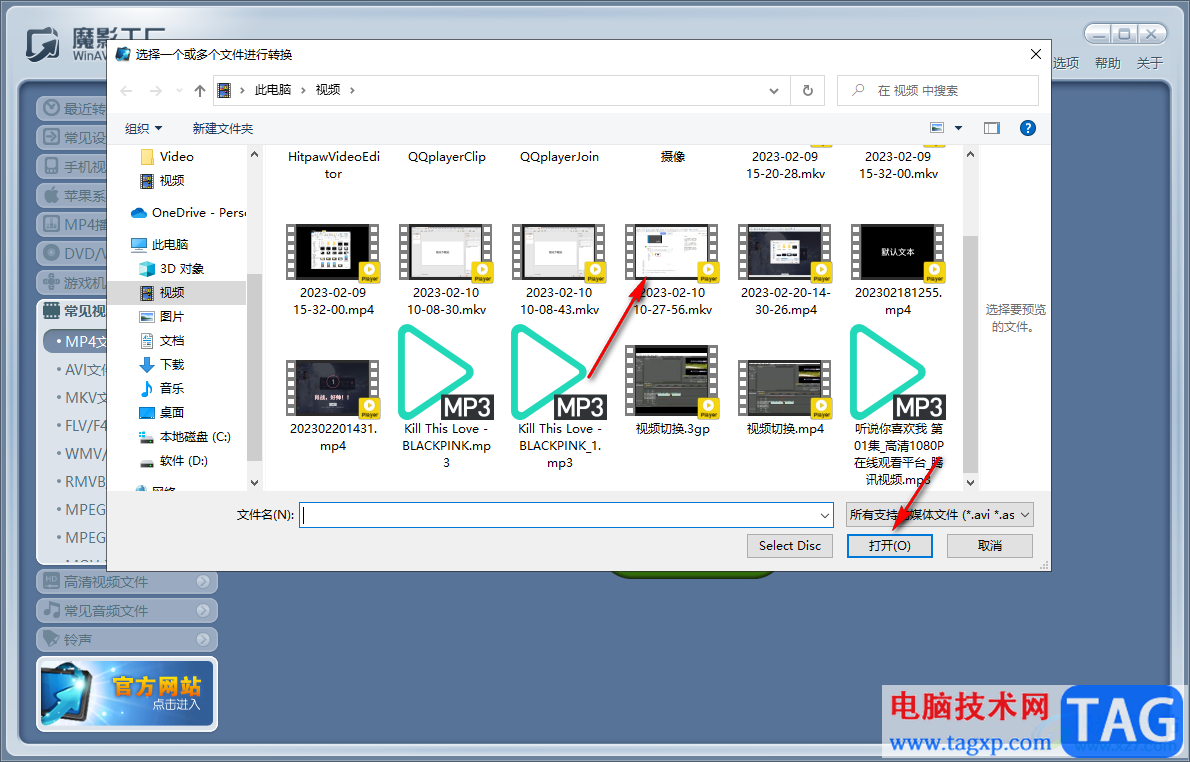Open 关于 menu in WinAVI window
The image size is (1190, 762).
tap(1149, 63)
